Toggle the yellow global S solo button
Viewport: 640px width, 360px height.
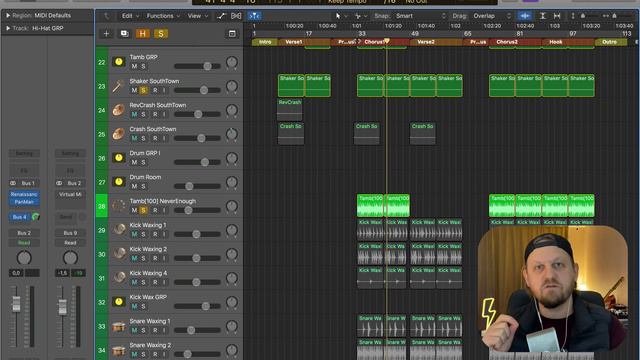tap(161, 34)
